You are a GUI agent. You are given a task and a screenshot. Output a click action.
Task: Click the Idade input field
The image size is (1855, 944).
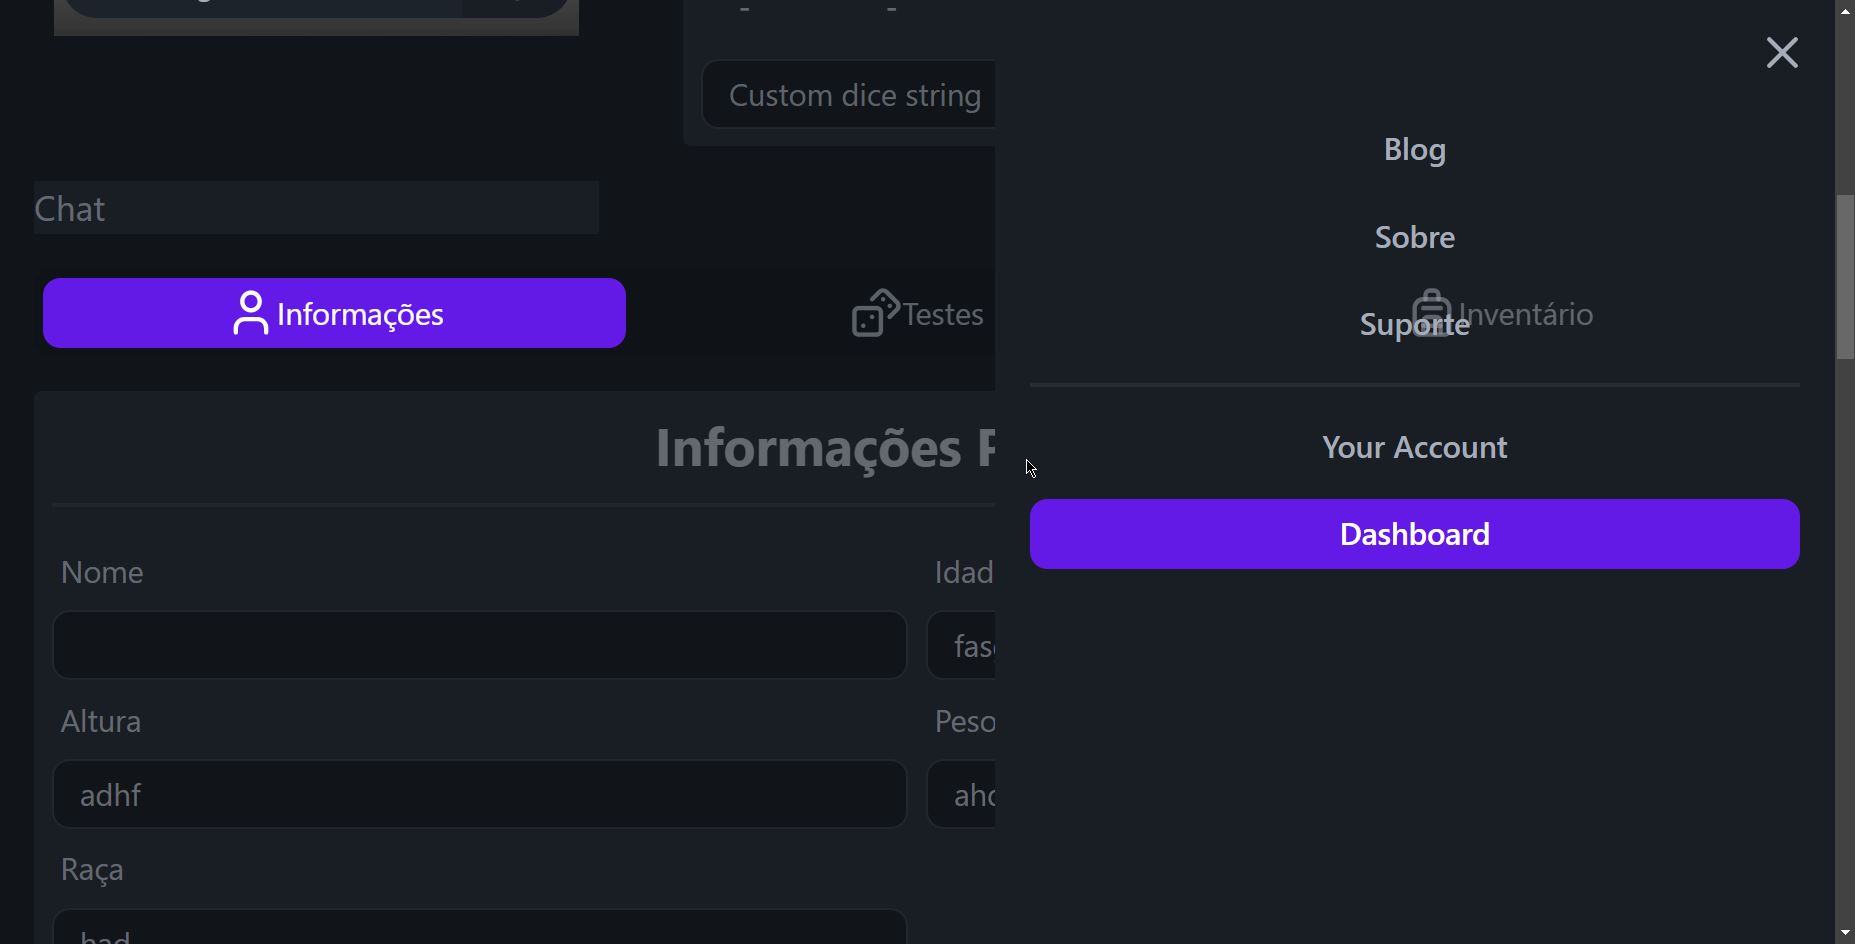963,644
